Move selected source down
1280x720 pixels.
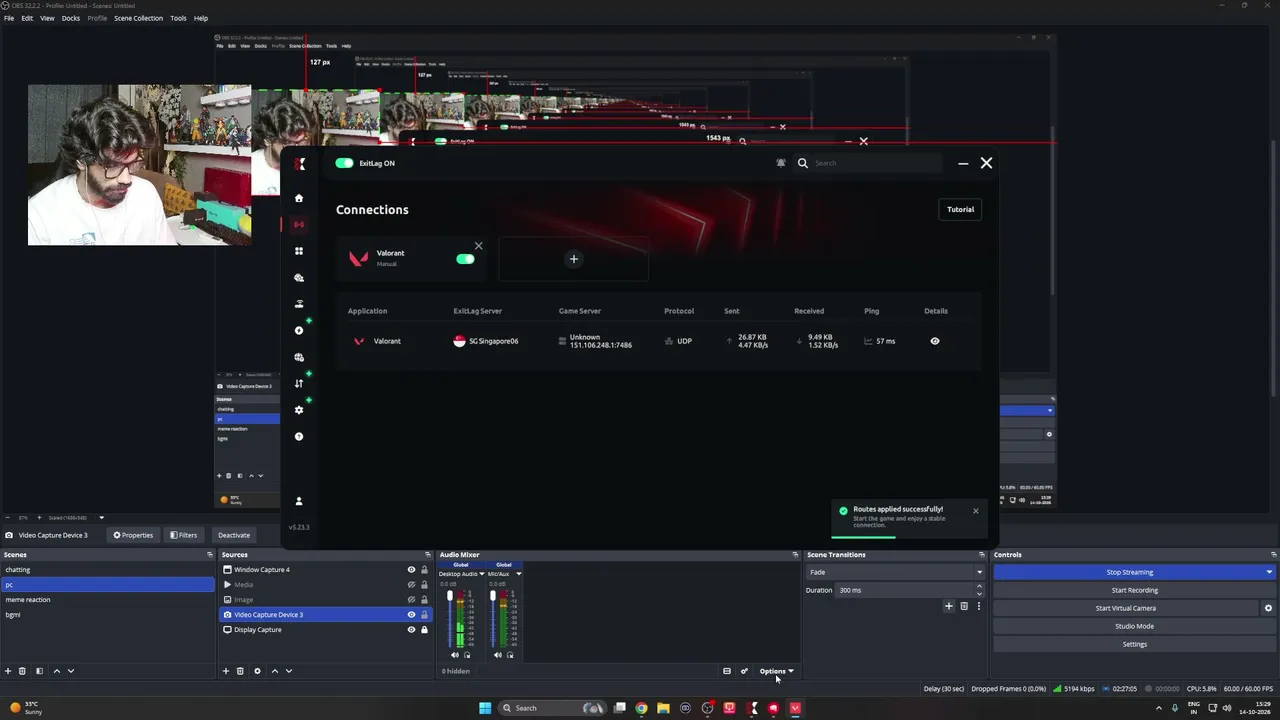pyautogui.click(x=289, y=671)
